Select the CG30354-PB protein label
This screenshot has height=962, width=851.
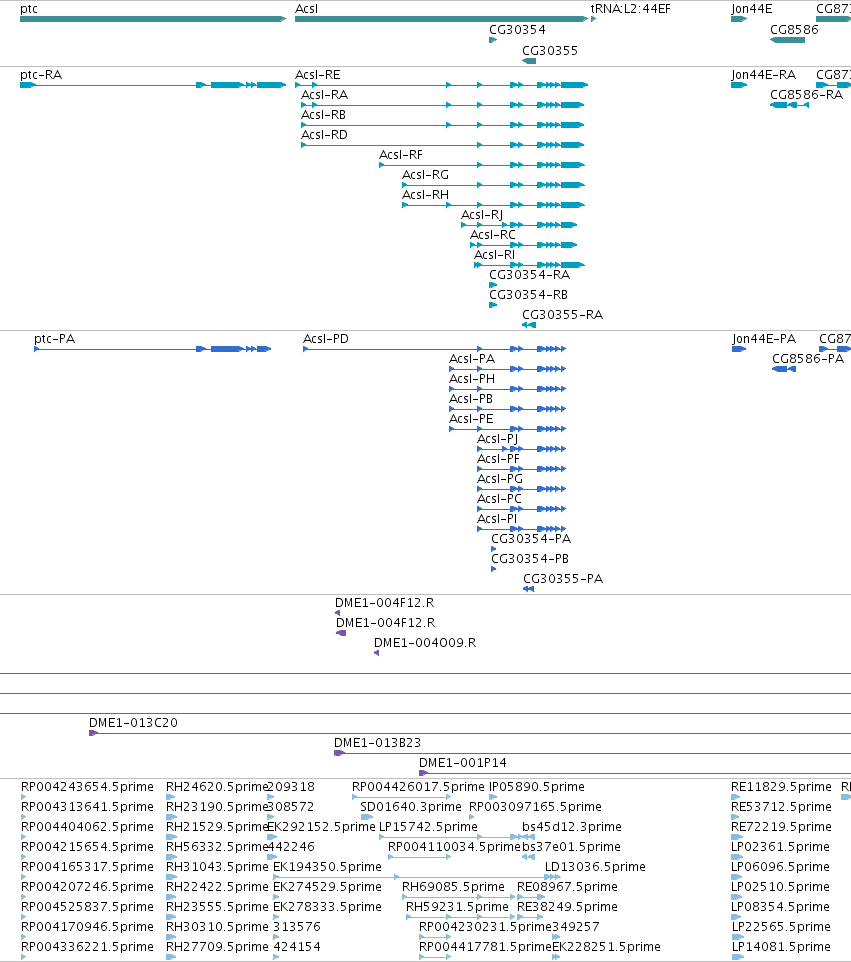click(x=530, y=559)
